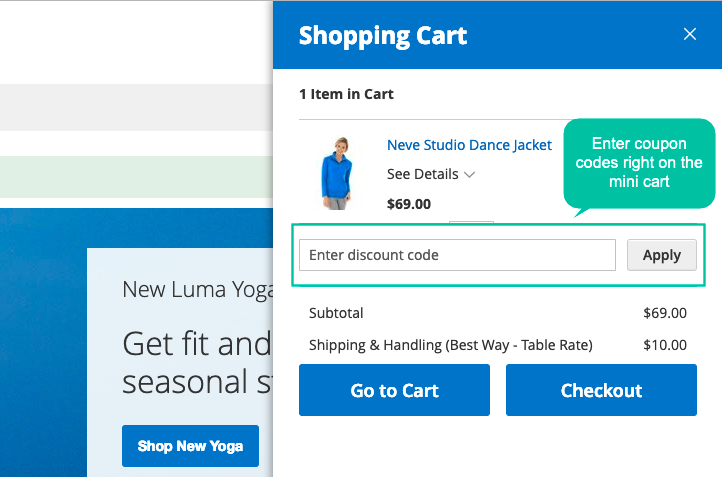Viewport: 722px width, 477px height.
Task: Click the New Luma Yoga banner heading
Action: tap(198, 290)
